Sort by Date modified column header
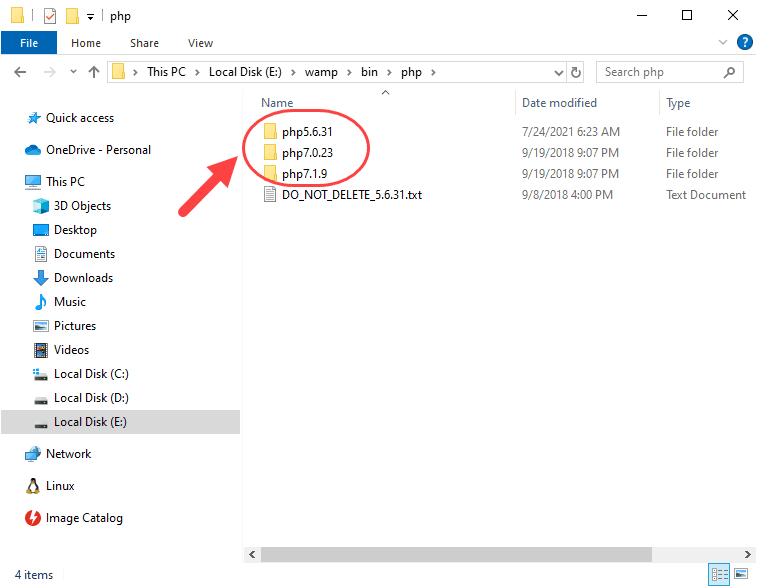Viewport: 757px width, 587px height. pyautogui.click(x=560, y=103)
